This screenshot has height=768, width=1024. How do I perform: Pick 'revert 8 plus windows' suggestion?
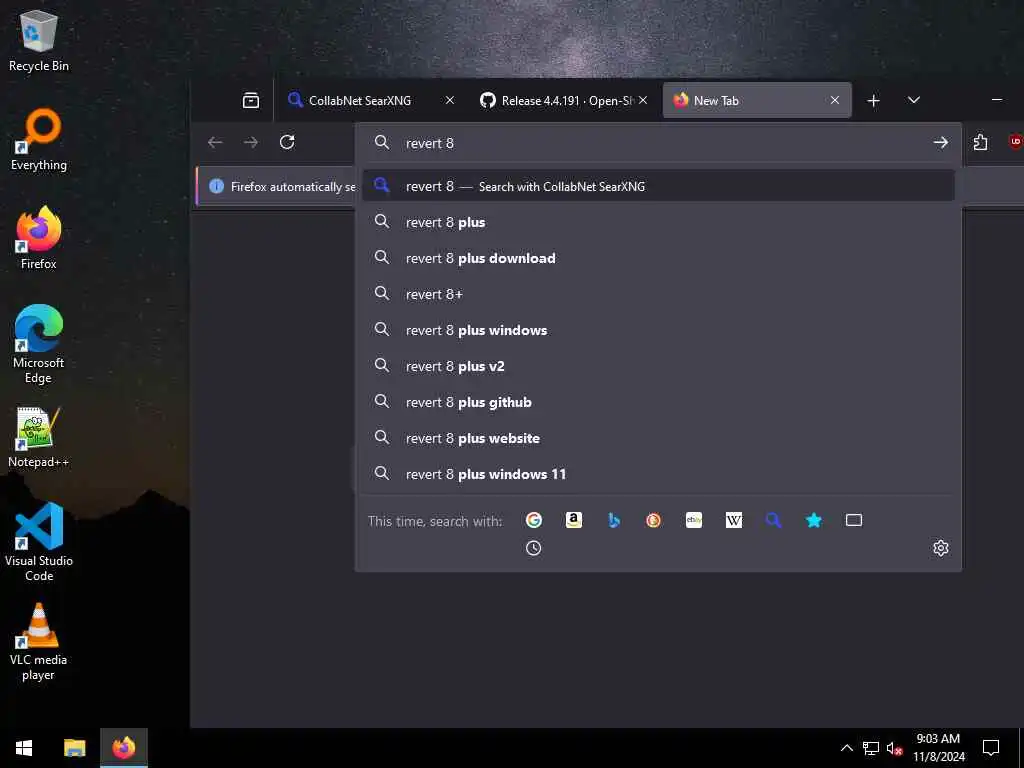click(x=658, y=330)
